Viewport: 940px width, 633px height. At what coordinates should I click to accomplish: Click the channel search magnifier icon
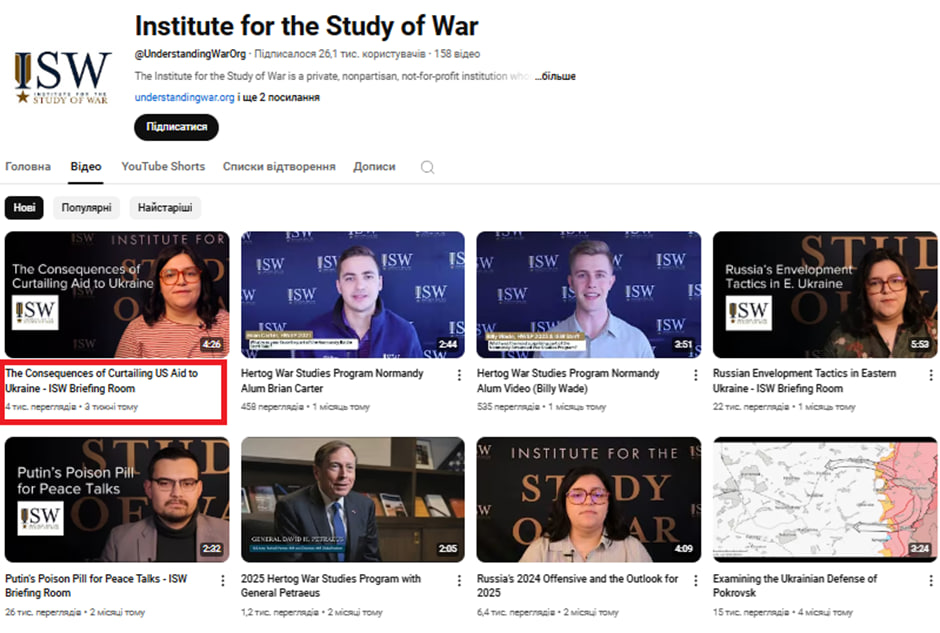tap(427, 167)
